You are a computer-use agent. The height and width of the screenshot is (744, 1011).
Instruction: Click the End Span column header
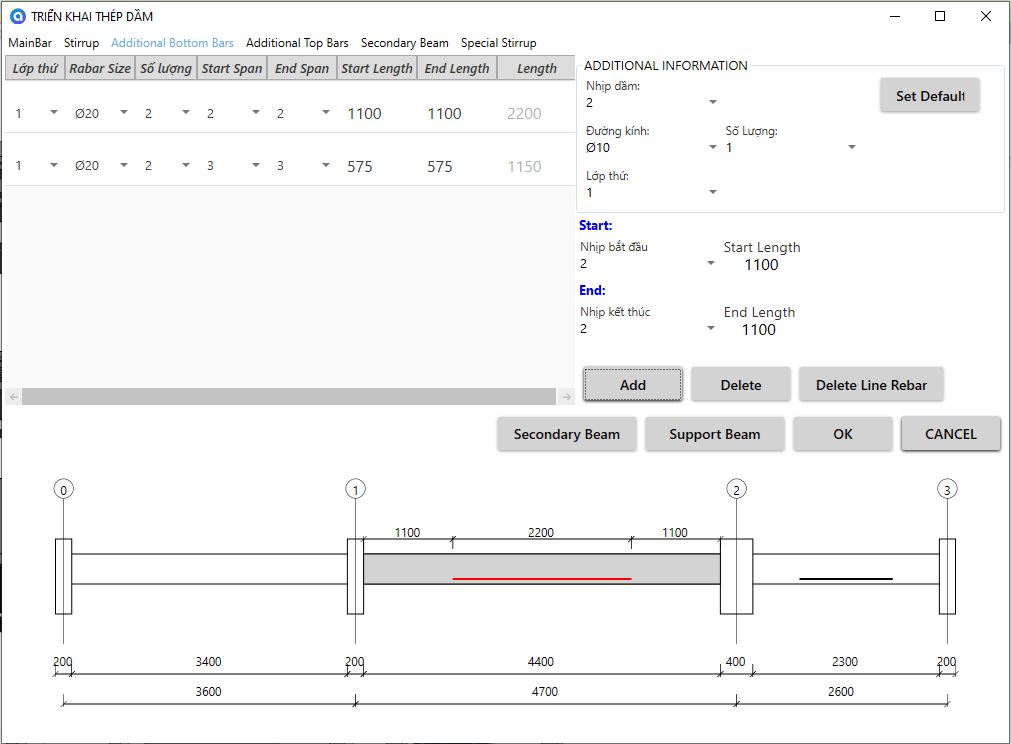[302, 68]
